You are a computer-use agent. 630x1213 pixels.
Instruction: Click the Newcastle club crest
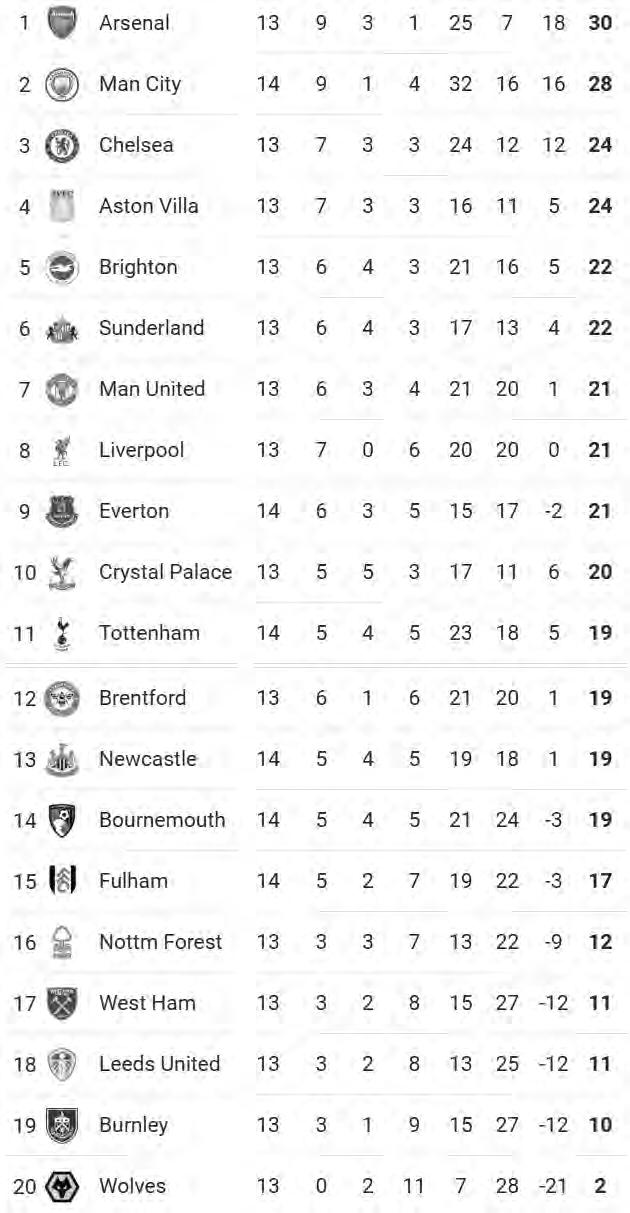62,760
